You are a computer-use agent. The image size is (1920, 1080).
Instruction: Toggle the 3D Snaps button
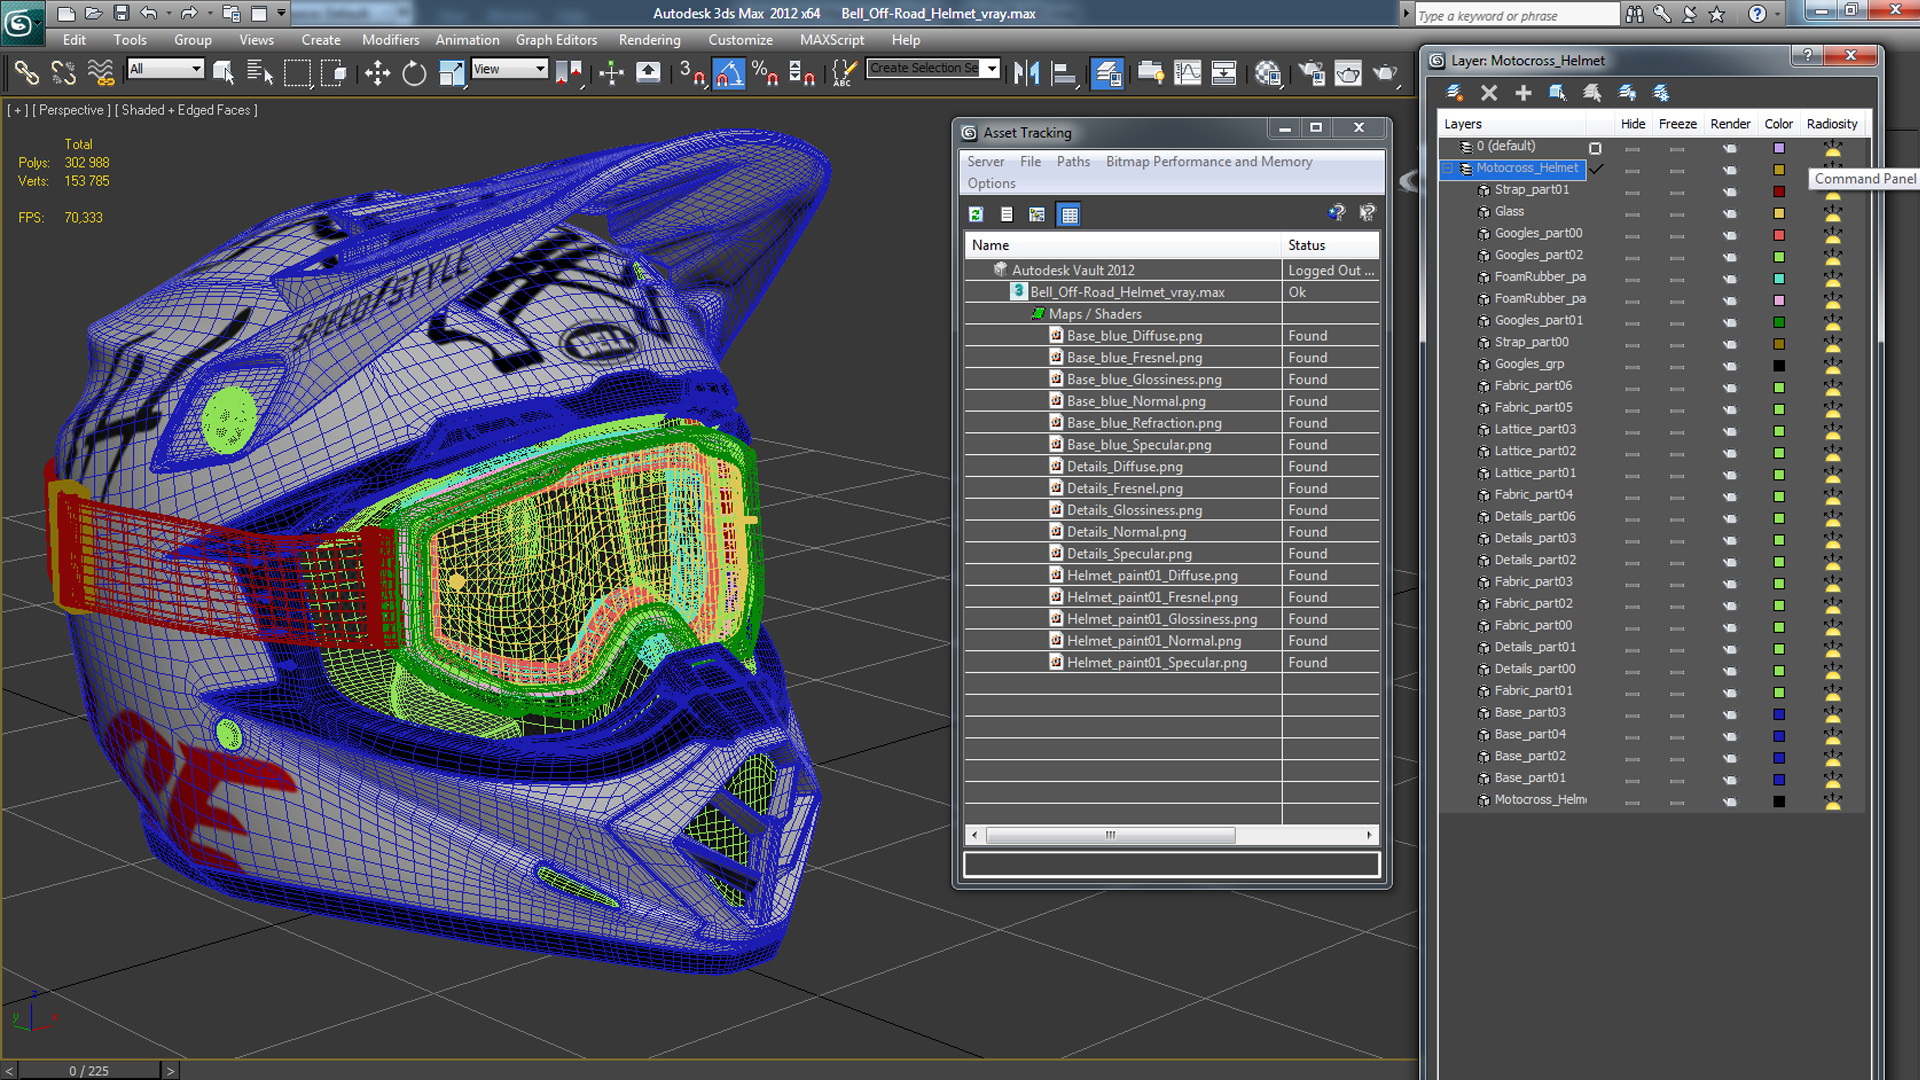point(692,72)
